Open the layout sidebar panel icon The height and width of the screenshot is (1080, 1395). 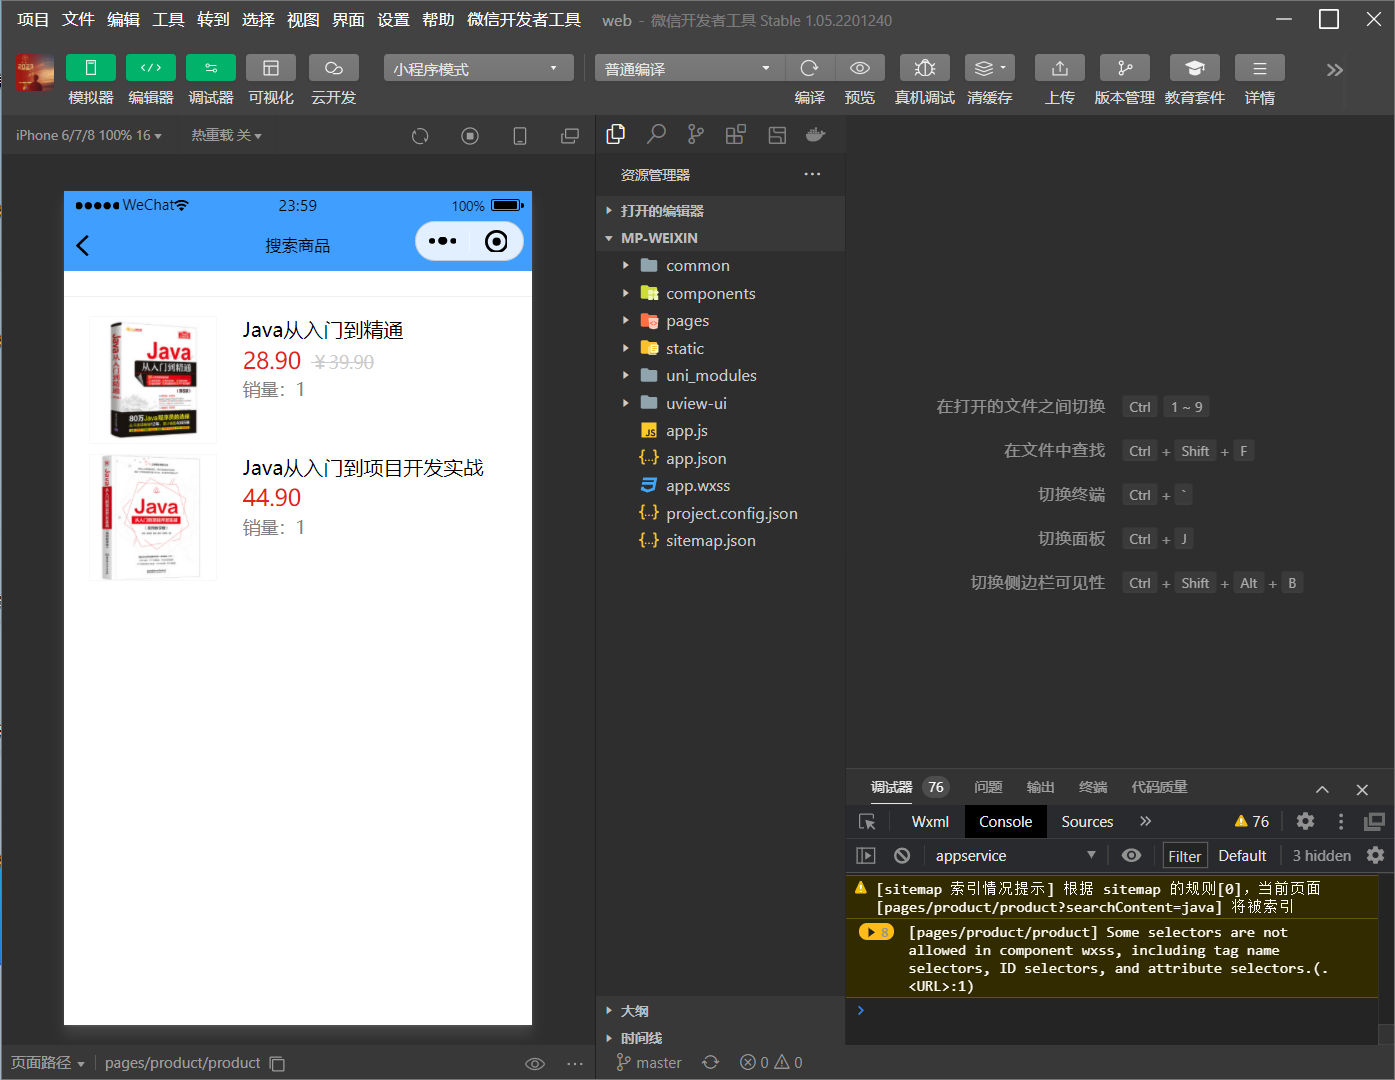(777, 134)
